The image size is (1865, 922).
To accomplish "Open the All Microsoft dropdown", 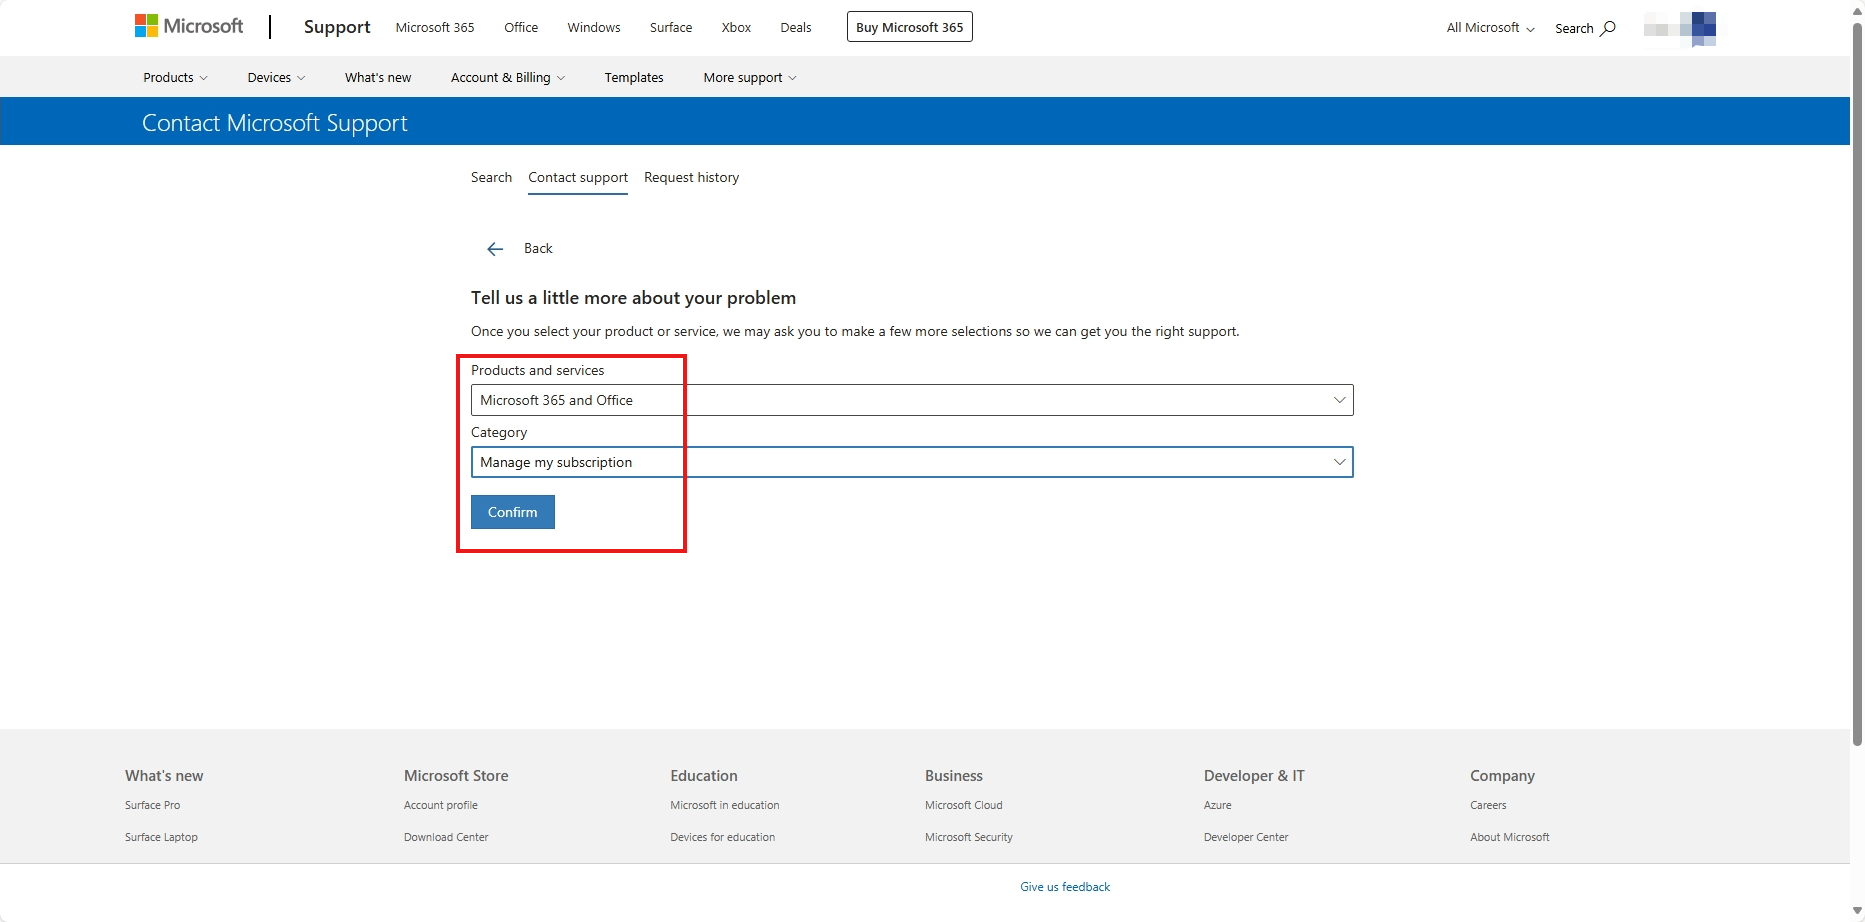I will [x=1490, y=28].
